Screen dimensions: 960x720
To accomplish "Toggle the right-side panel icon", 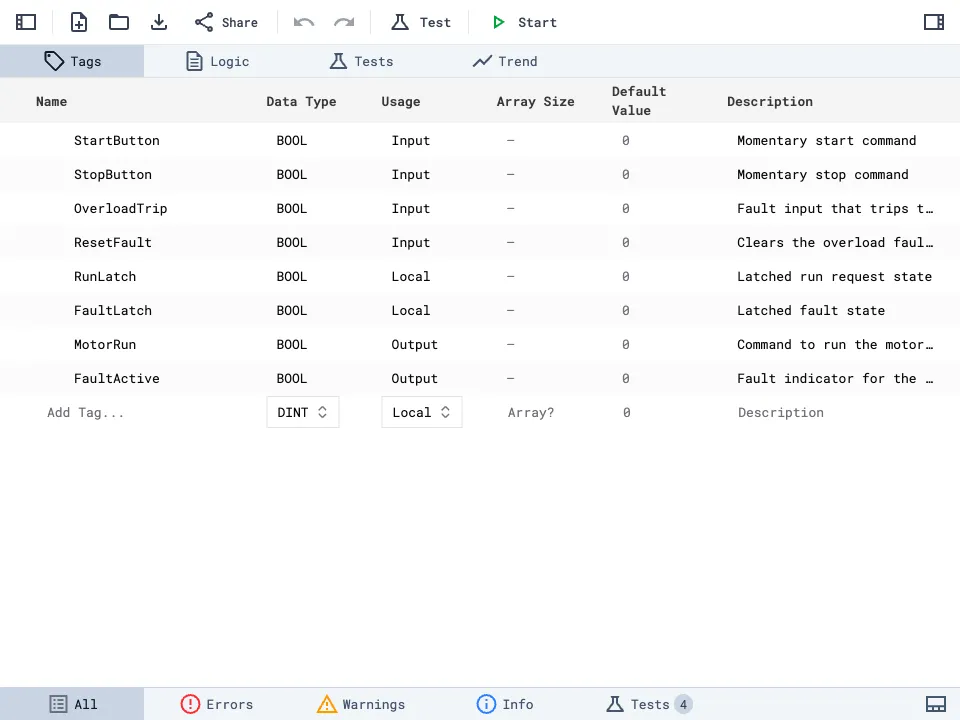I will (x=933, y=20).
